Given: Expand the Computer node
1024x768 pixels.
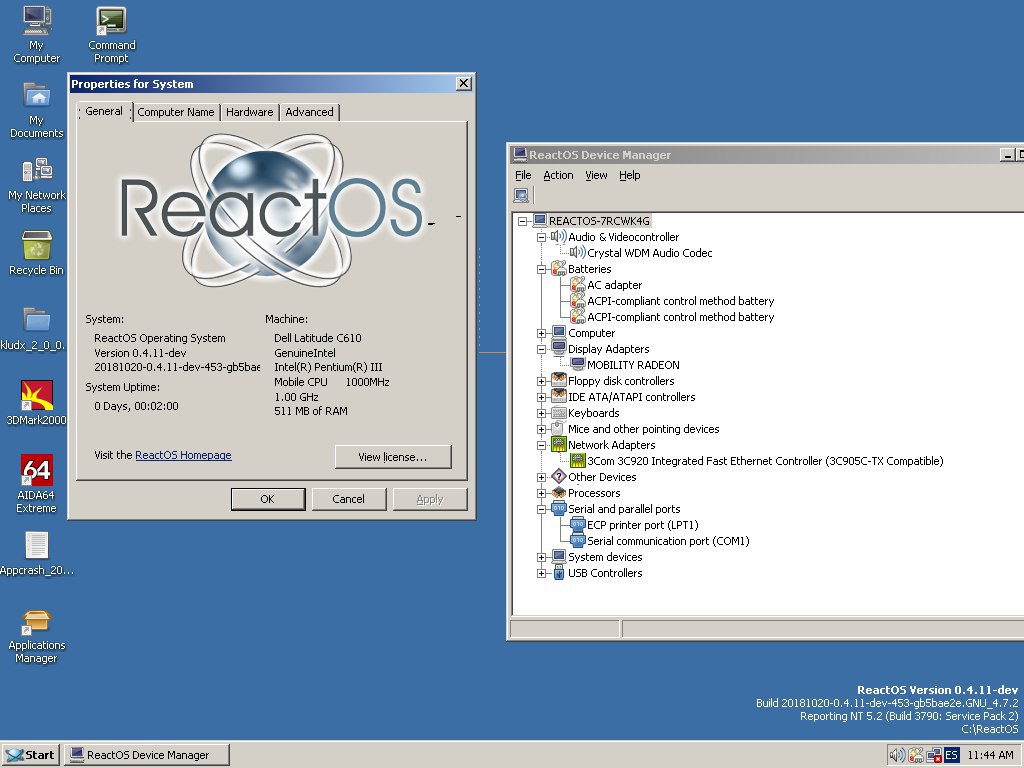Looking at the screenshot, I should [x=541, y=333].
